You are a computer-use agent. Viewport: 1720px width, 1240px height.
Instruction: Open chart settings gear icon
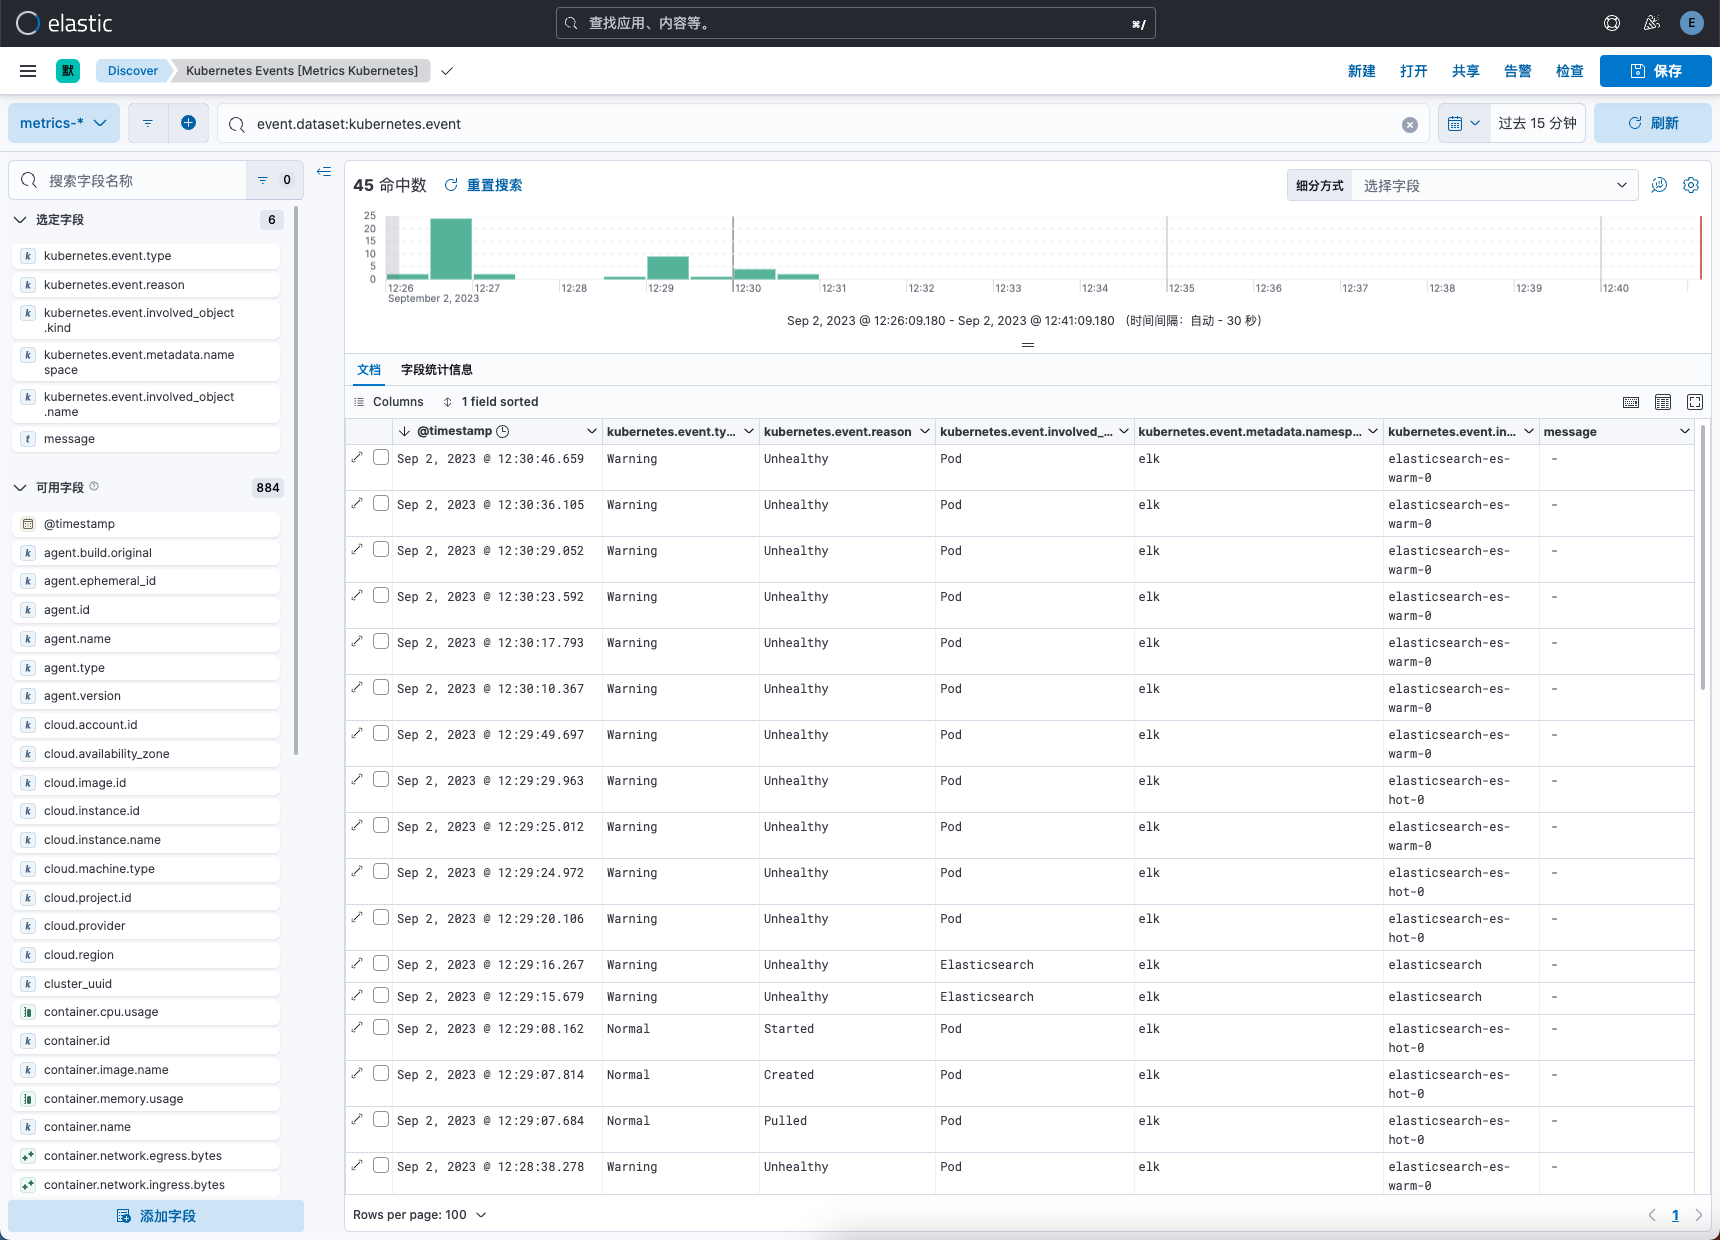coord(1691,185)
